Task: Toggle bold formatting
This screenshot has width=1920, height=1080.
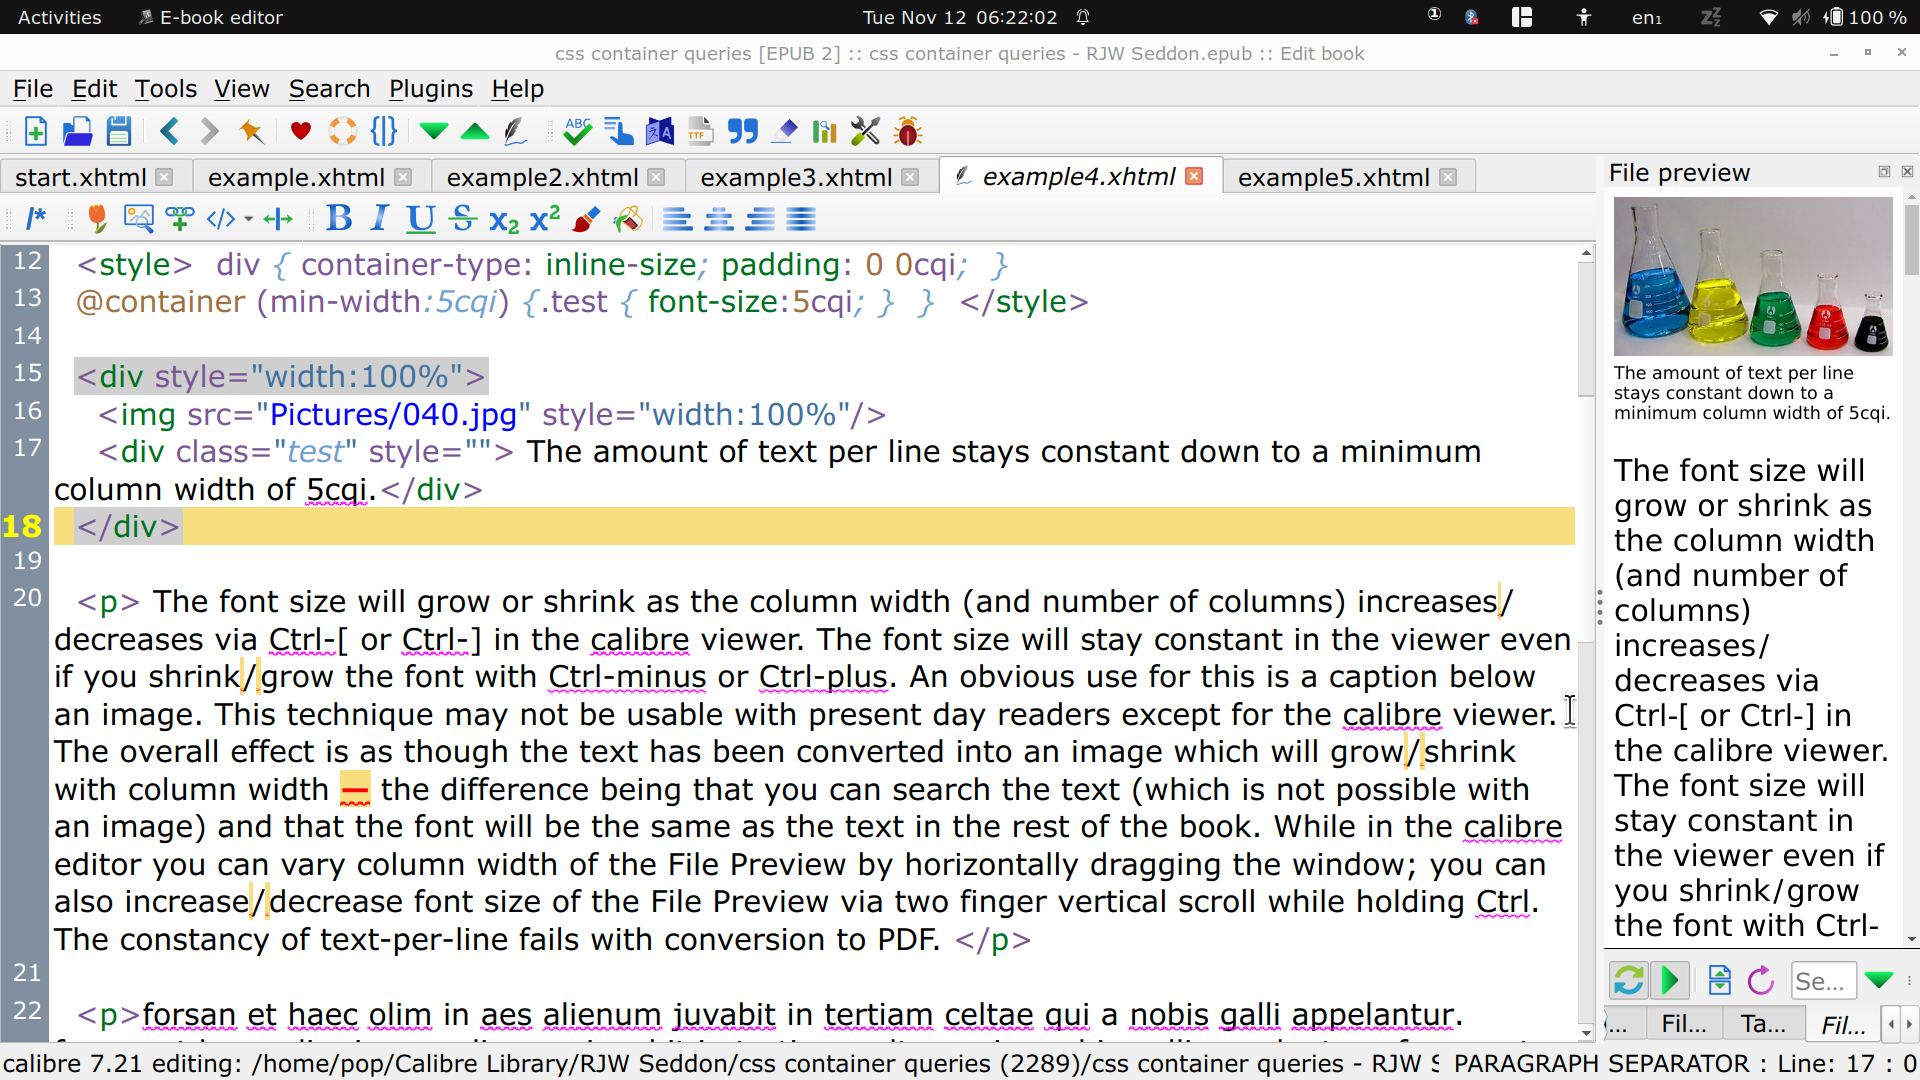Action: point(339,218)
